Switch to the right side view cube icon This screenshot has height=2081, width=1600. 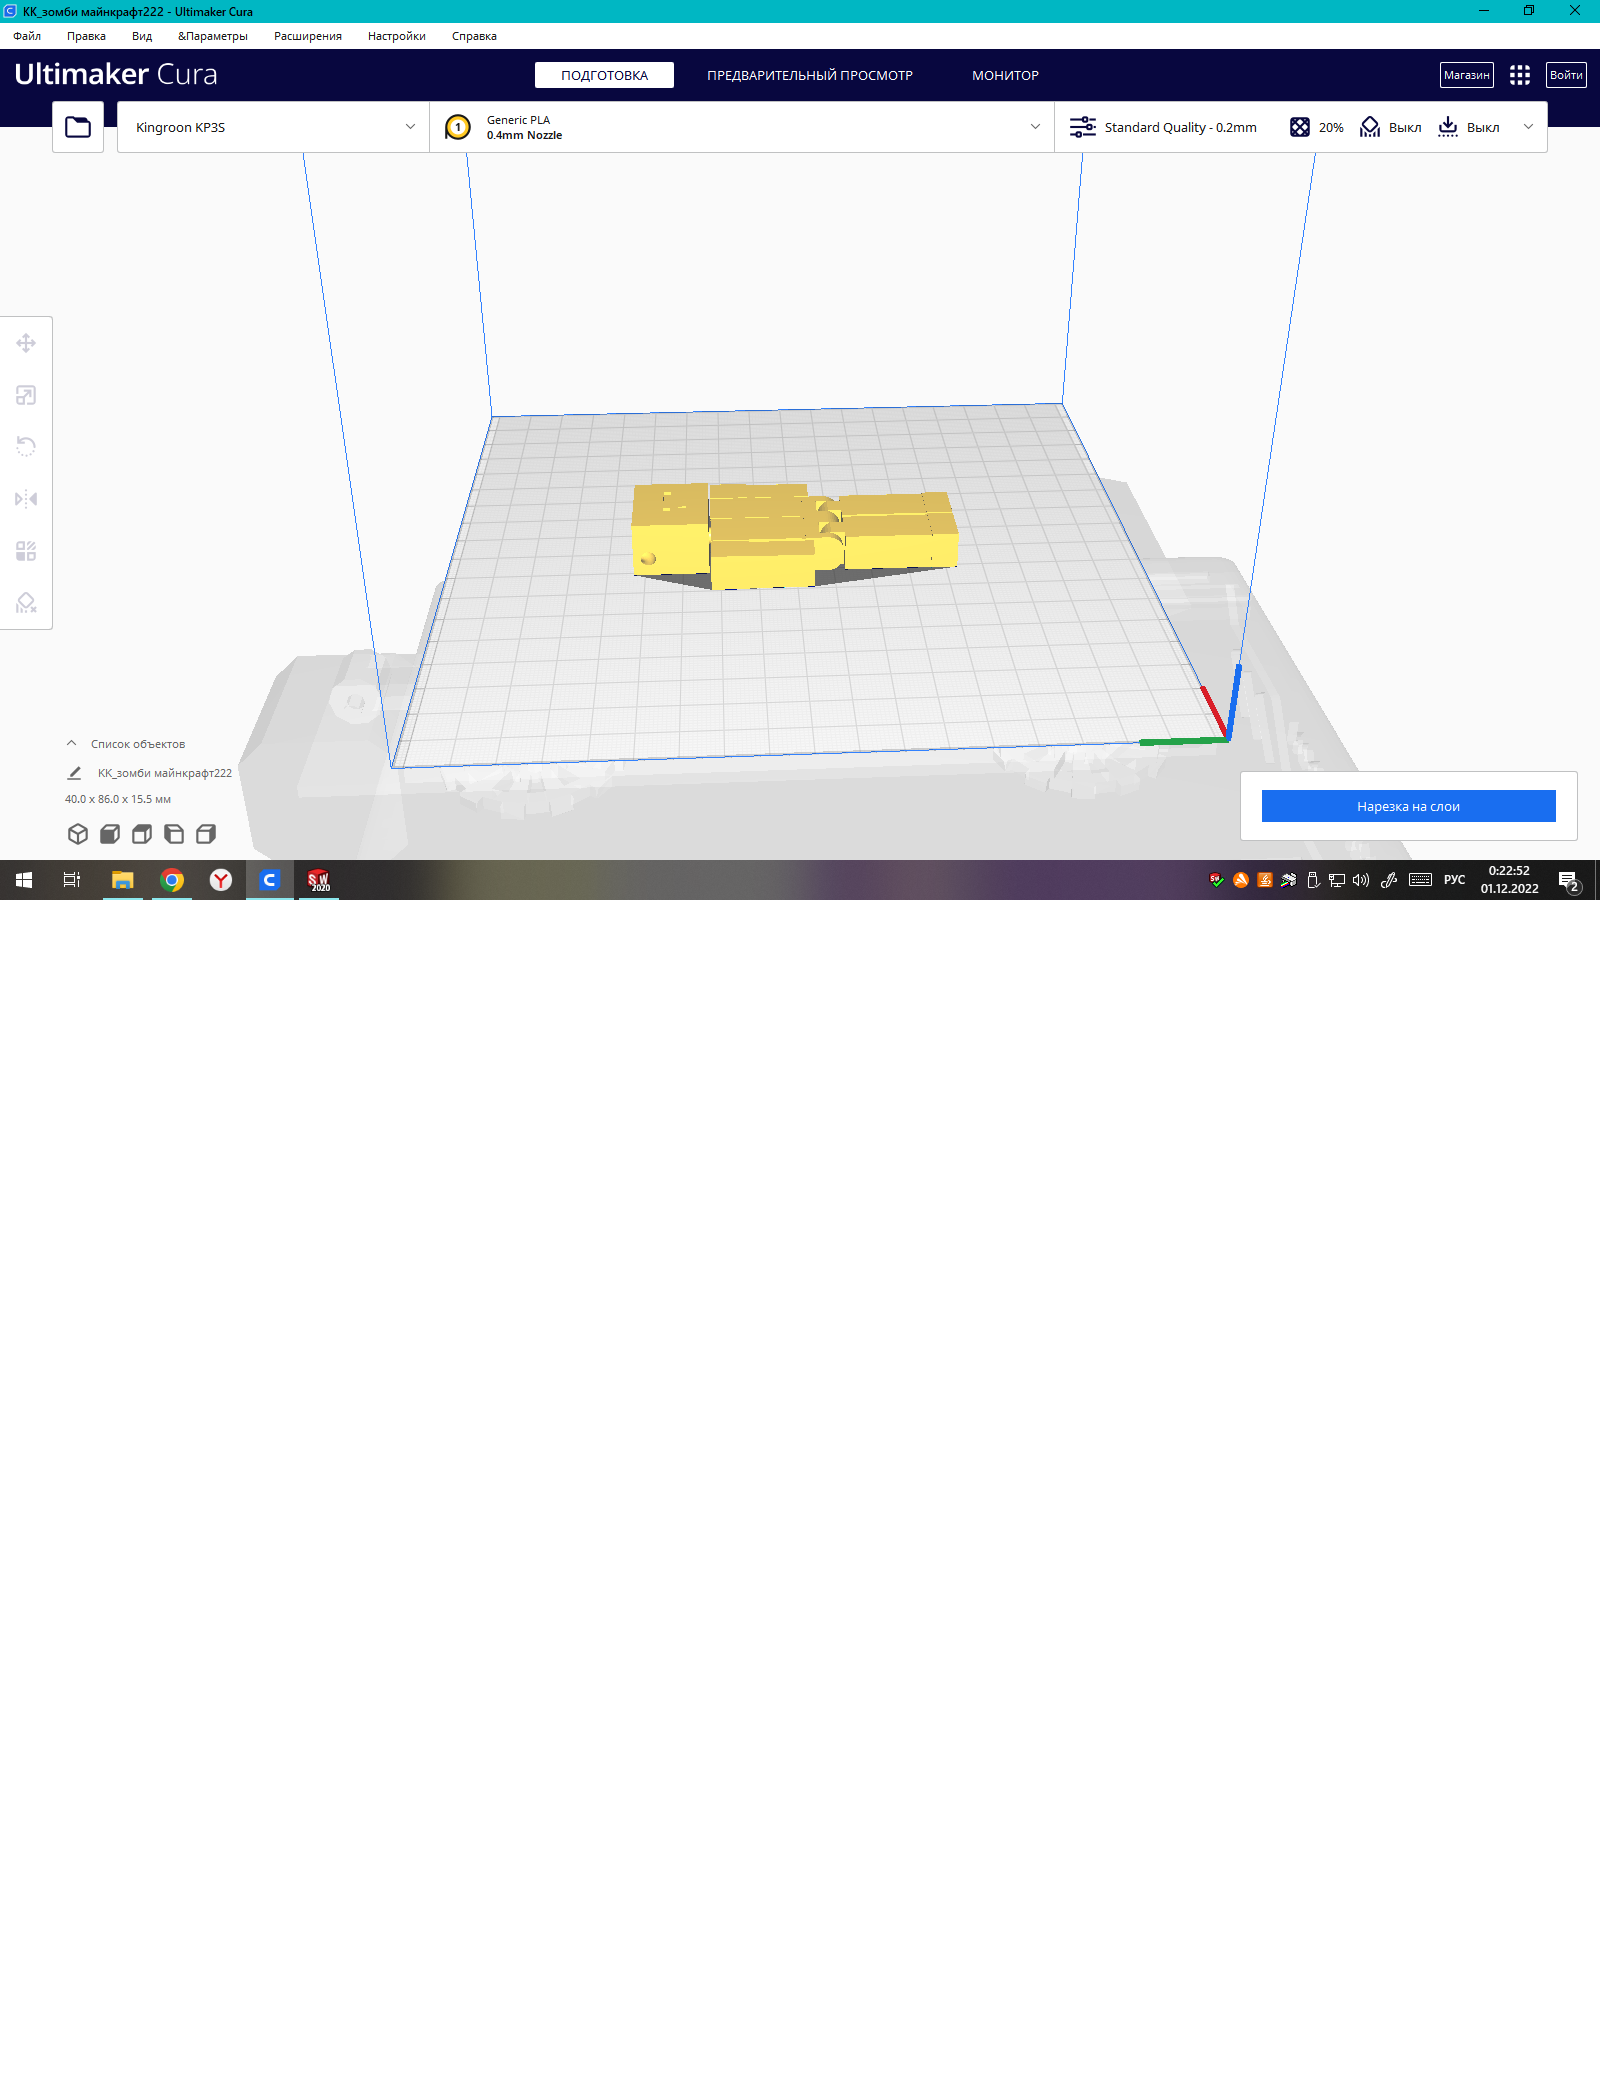206,834
